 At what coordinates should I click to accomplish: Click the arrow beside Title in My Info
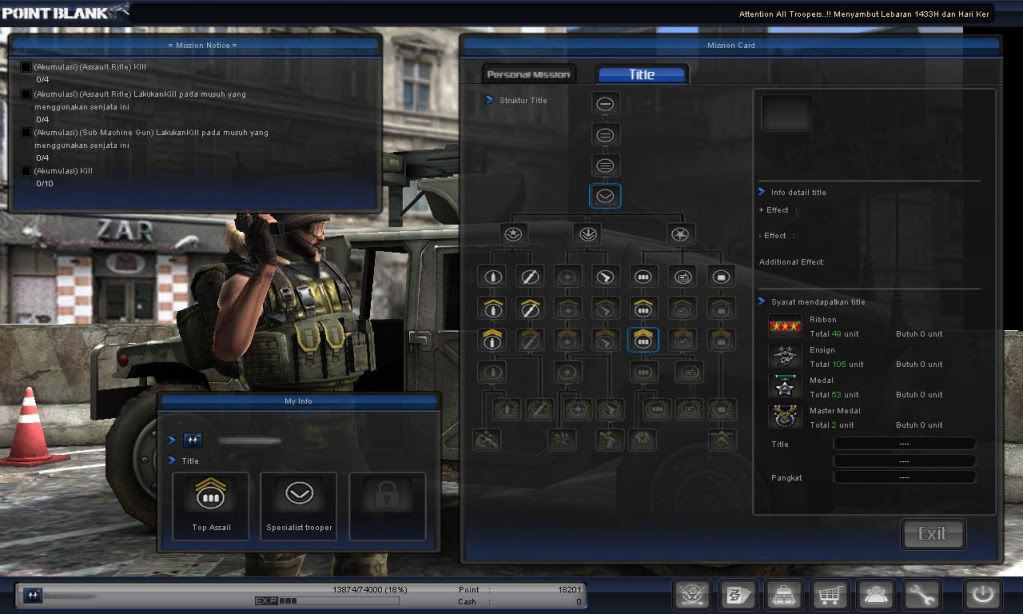(x=172, y=460)
